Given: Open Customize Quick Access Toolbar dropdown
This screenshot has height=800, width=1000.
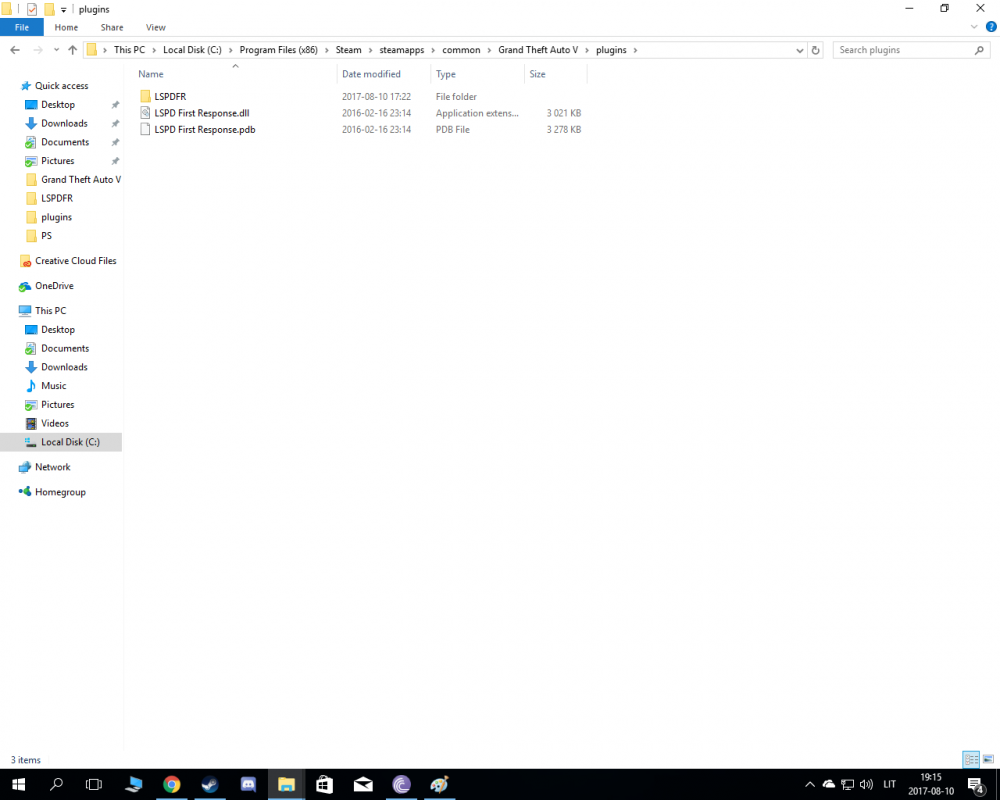Looking at the screenshot, I should [x=63, y=10].
